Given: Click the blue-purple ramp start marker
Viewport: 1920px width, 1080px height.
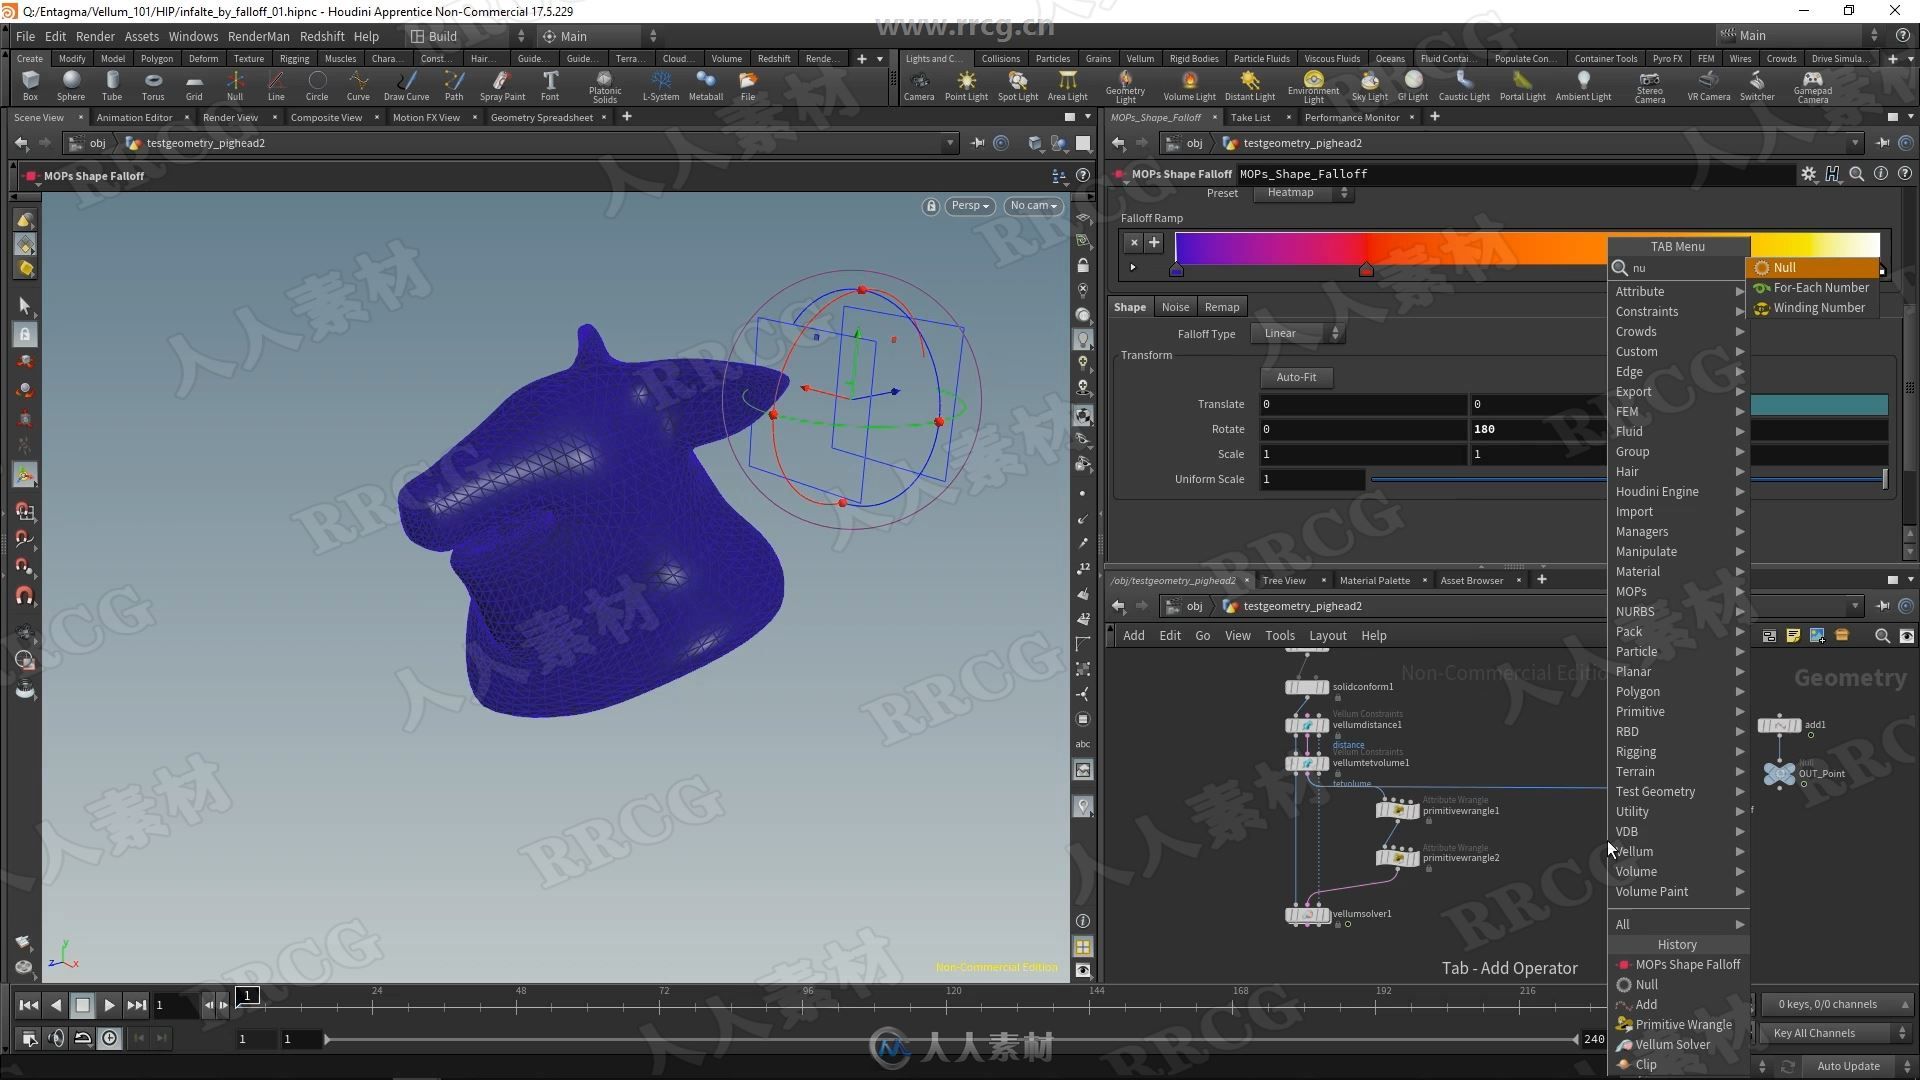Looking at the screenshot, I should tap(1177, 270).
